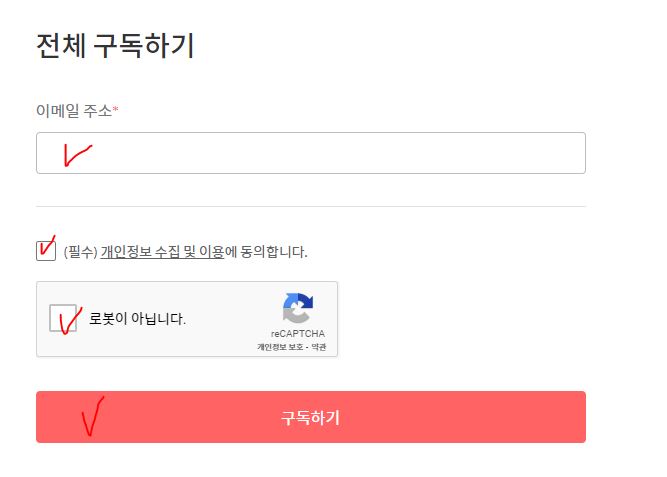Screen dimensions: 667x477
Task: Select the 로봇이 아닙니다. label text
Action: [137, 318]
